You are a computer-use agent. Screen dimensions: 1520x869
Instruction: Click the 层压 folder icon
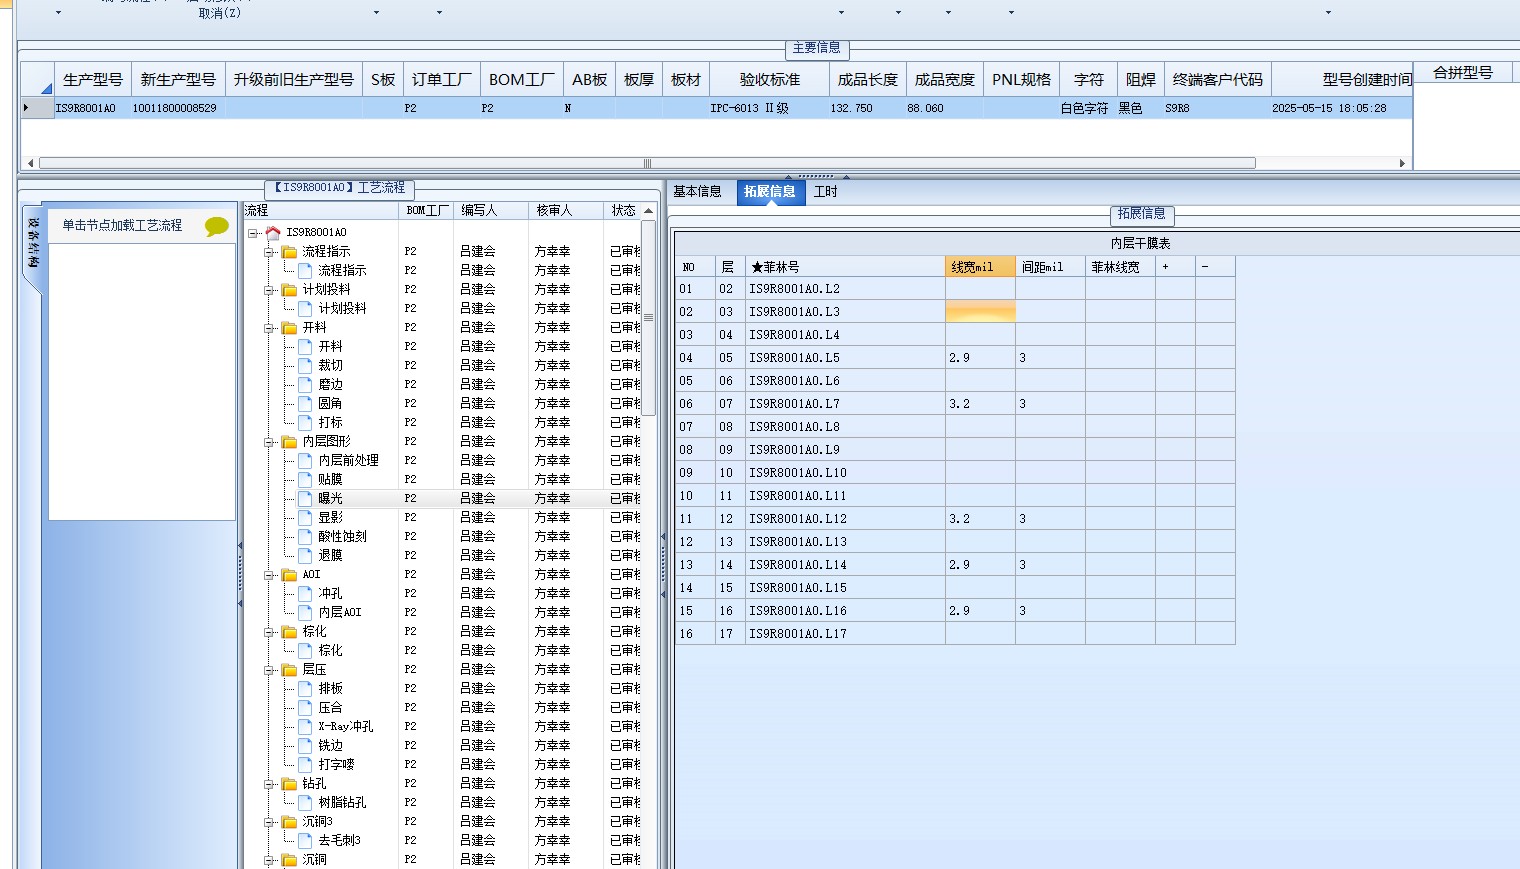(x=289, y=669)
